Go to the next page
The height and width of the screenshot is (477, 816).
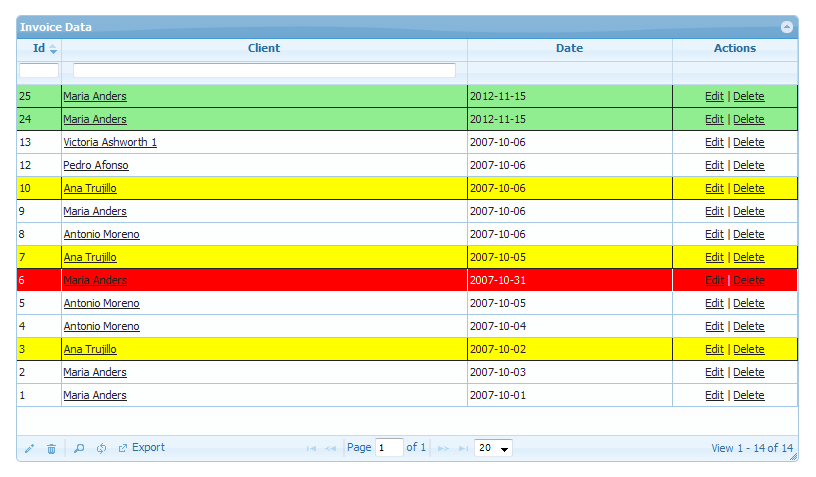pos(444,449)
